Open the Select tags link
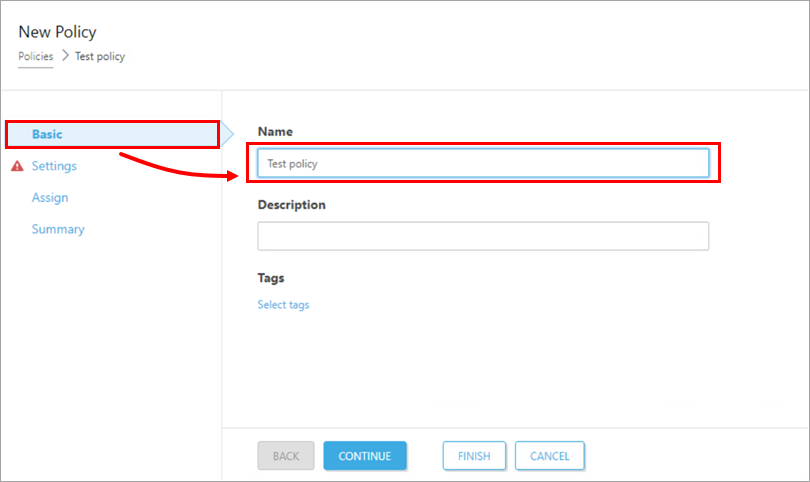 coord(283,305)
